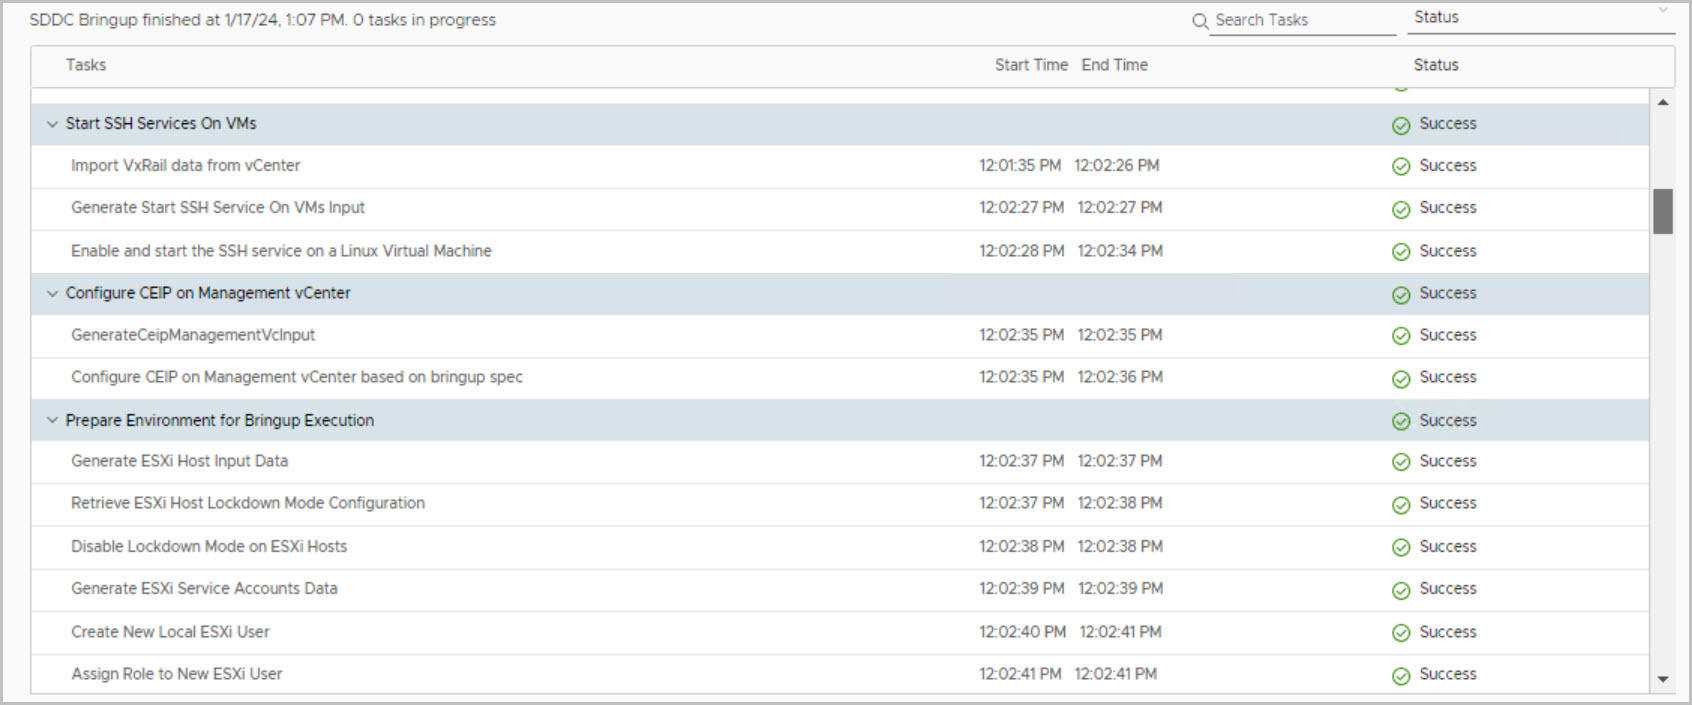Click the search magnifier icon

(x=1200, y=21)
